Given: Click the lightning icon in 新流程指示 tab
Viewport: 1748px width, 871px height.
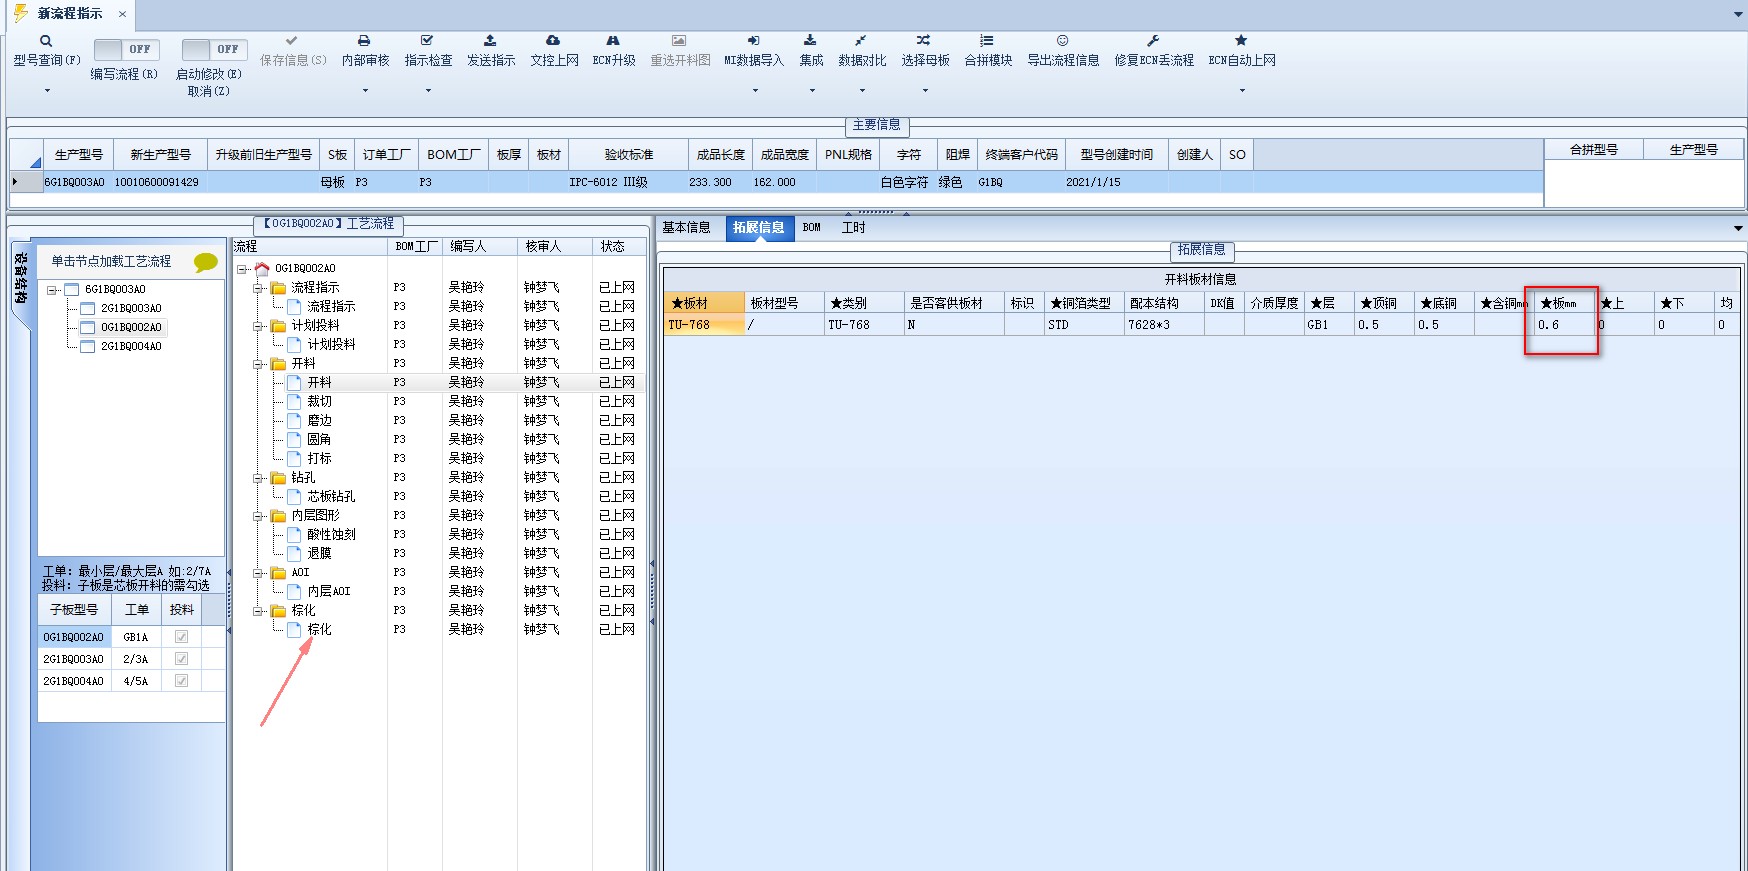Looking at the screenshot, I should (x=20, y=13).
